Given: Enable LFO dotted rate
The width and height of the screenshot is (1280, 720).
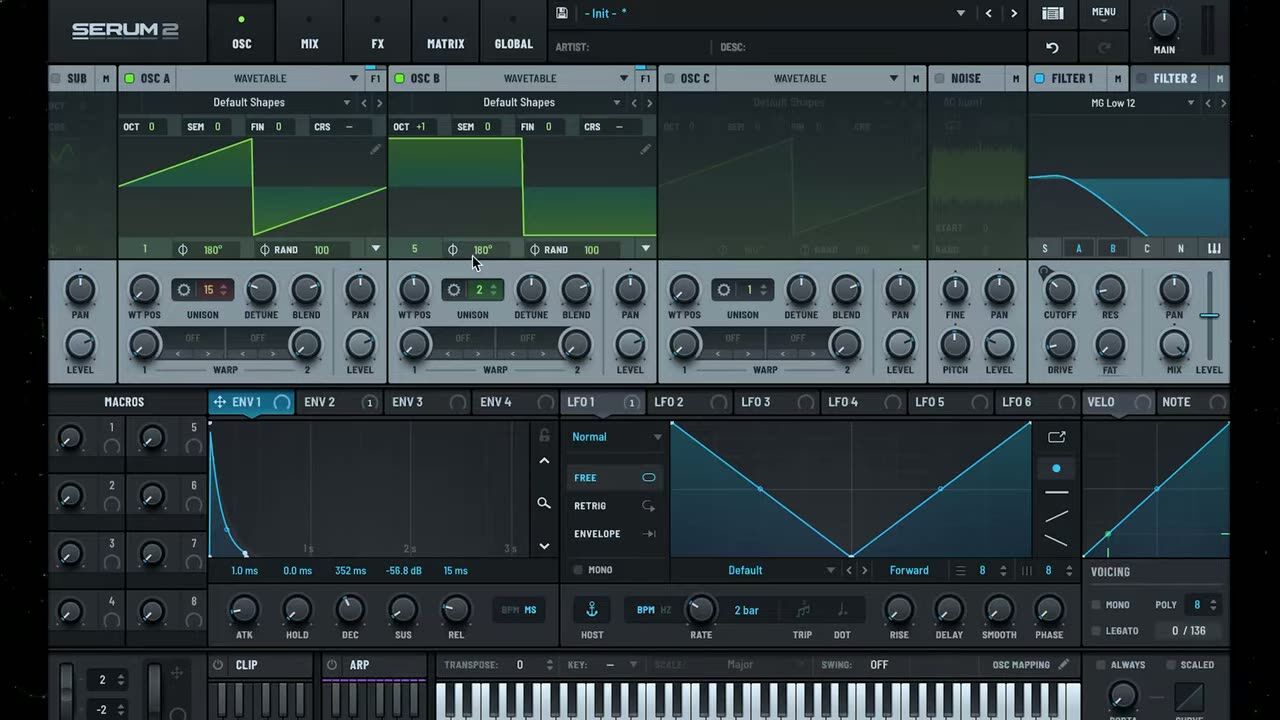Looking at the screenshot, I should [842, 610].
